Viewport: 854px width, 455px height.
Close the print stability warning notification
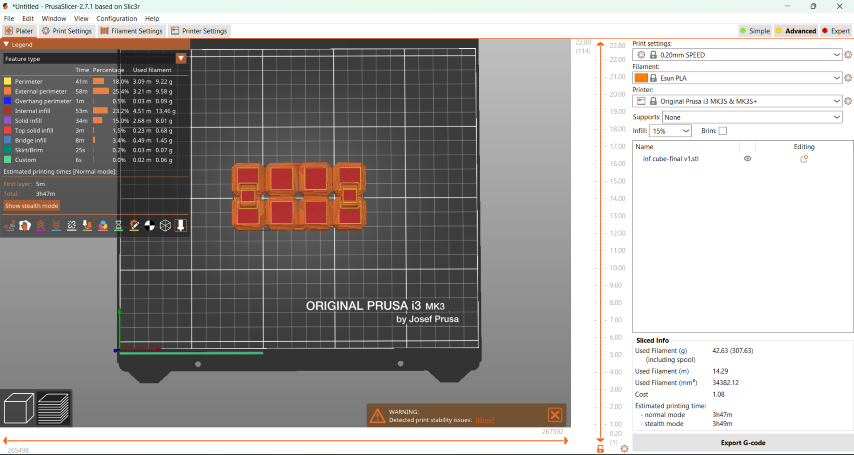click(555, 415)
